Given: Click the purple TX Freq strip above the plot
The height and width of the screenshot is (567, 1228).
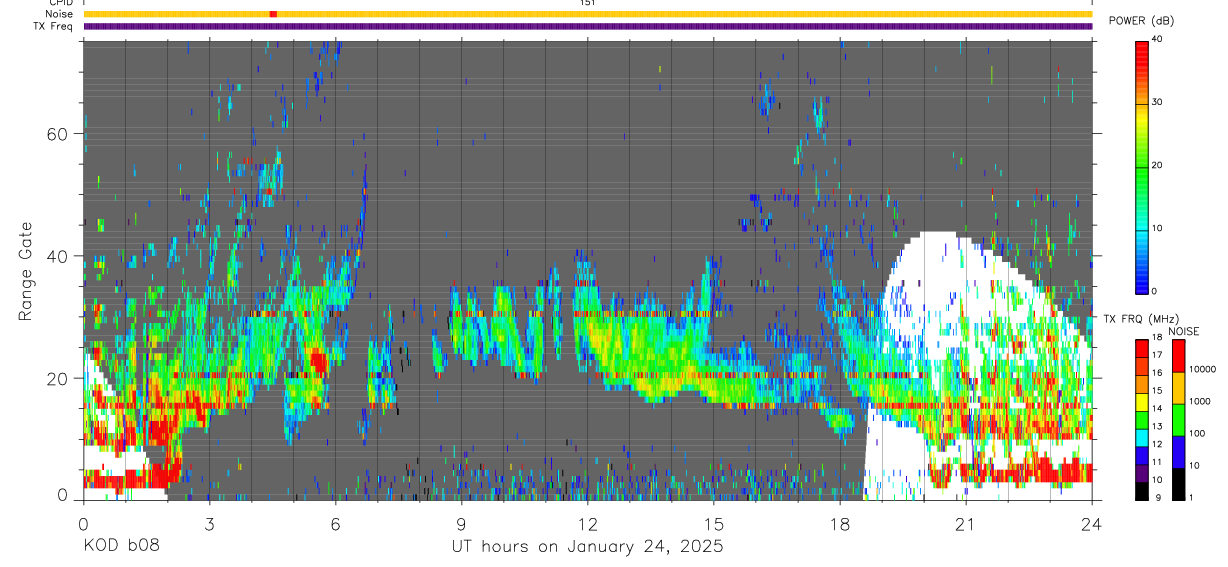Looking at the screenshot, I should [588, 26].
